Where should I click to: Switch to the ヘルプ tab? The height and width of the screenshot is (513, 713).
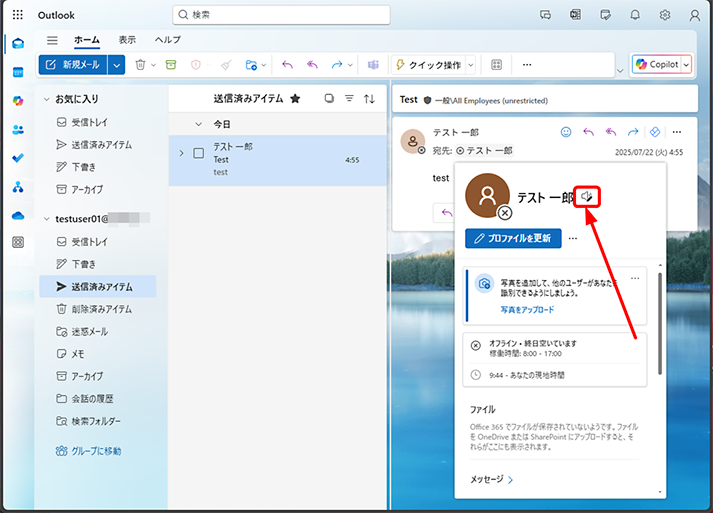(168, 40)
